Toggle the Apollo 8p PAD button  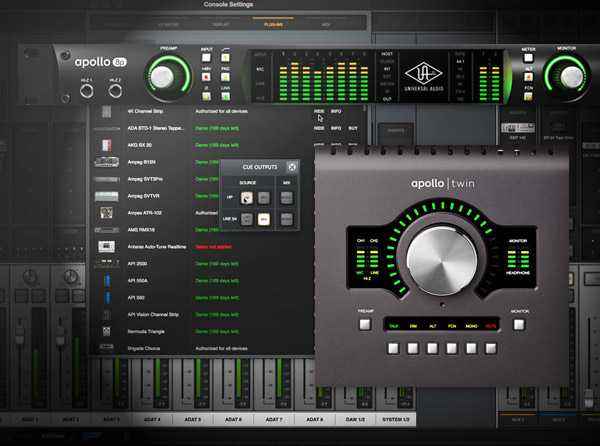[x=225, y=77]
